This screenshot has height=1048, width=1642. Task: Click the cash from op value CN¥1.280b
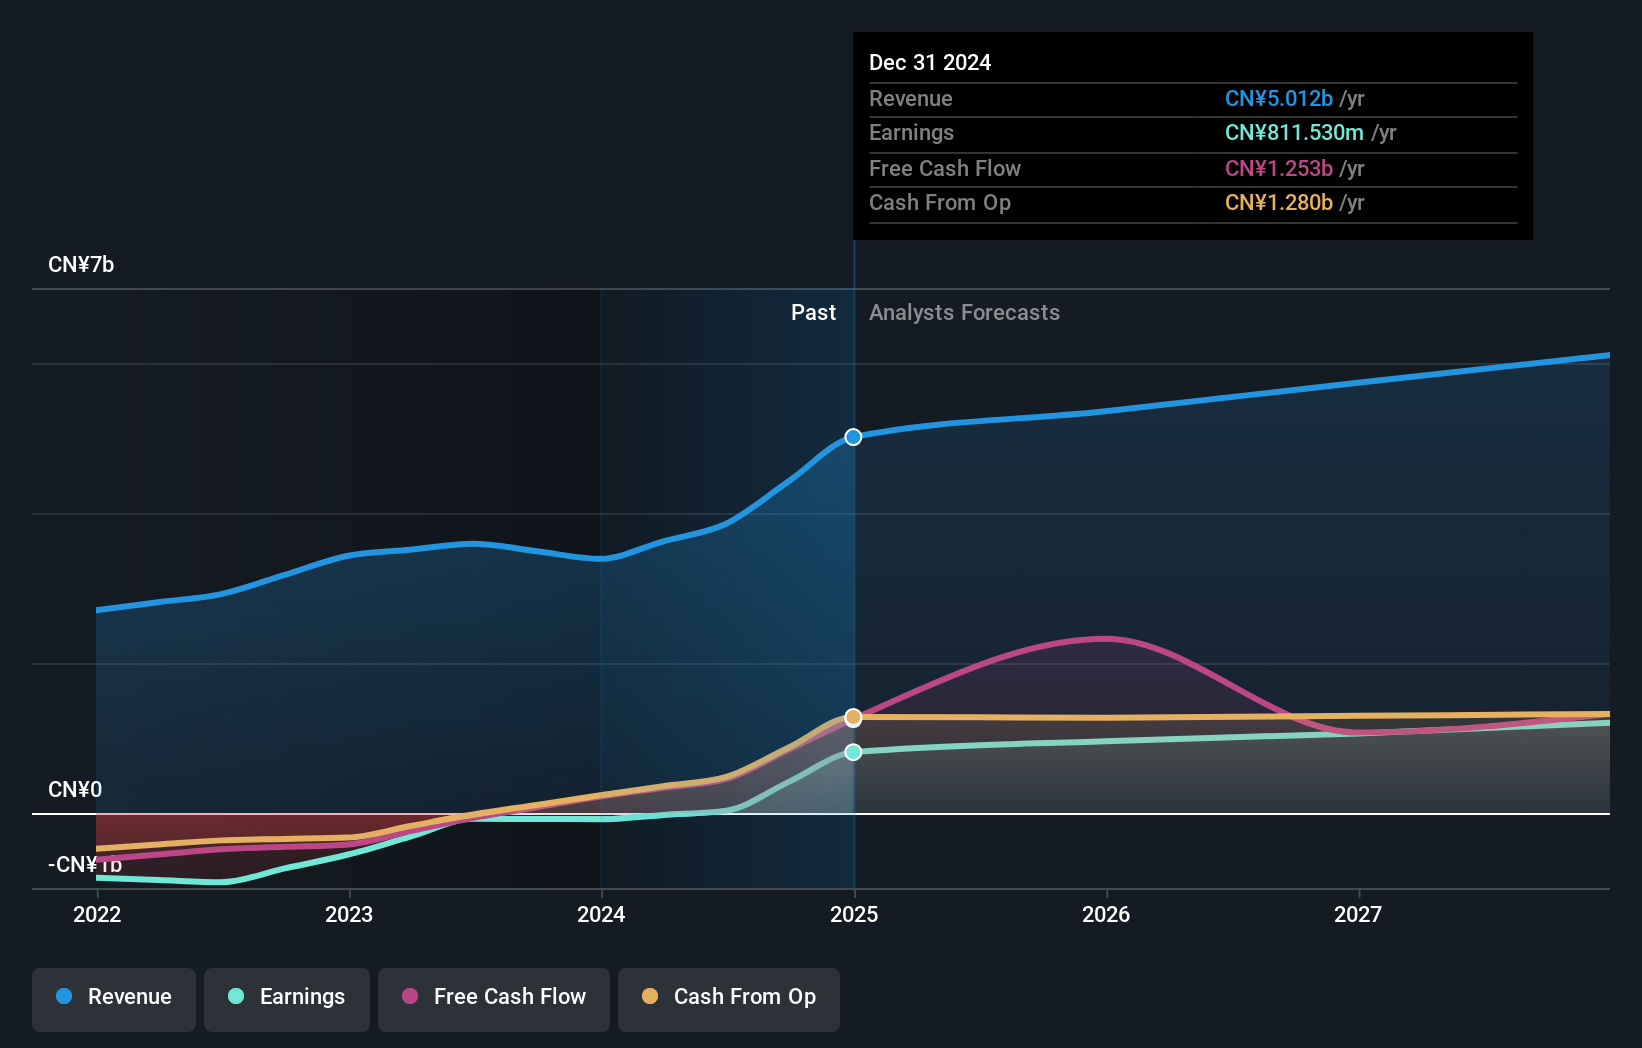[1279, 203]
